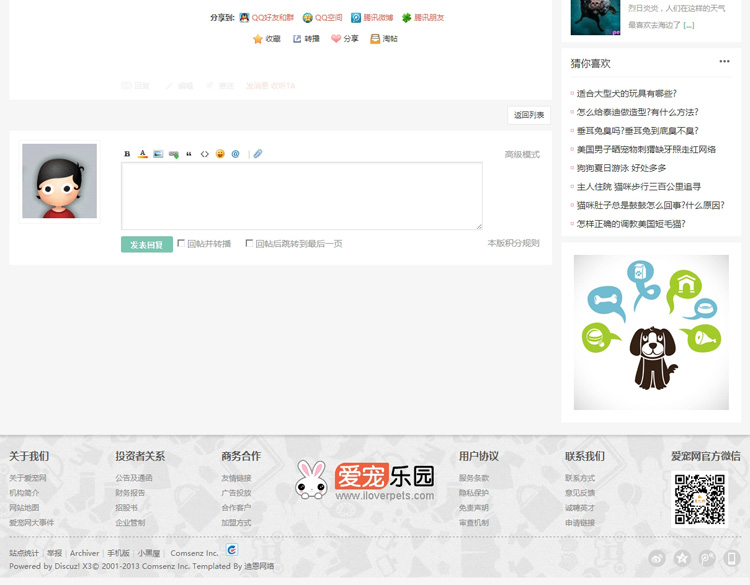Open 广告投放 footer link

point(236,493)
